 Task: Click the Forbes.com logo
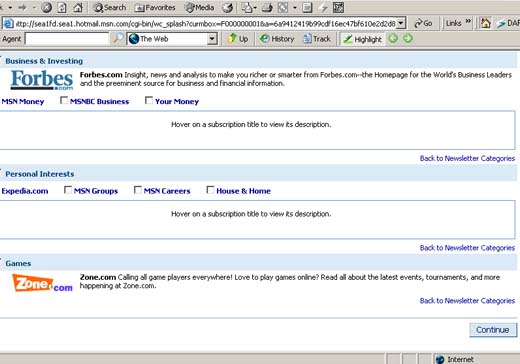[x=42, y=80]
